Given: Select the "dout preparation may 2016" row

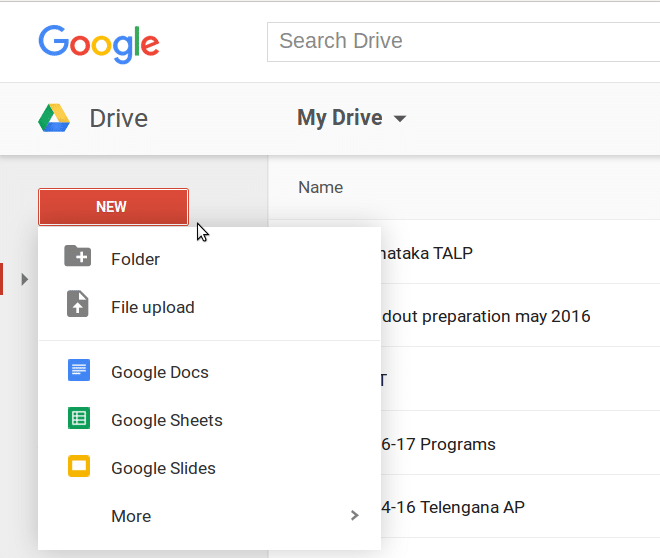Looking at the screenshot, I should pyautogui.click(x=520, y=315).
